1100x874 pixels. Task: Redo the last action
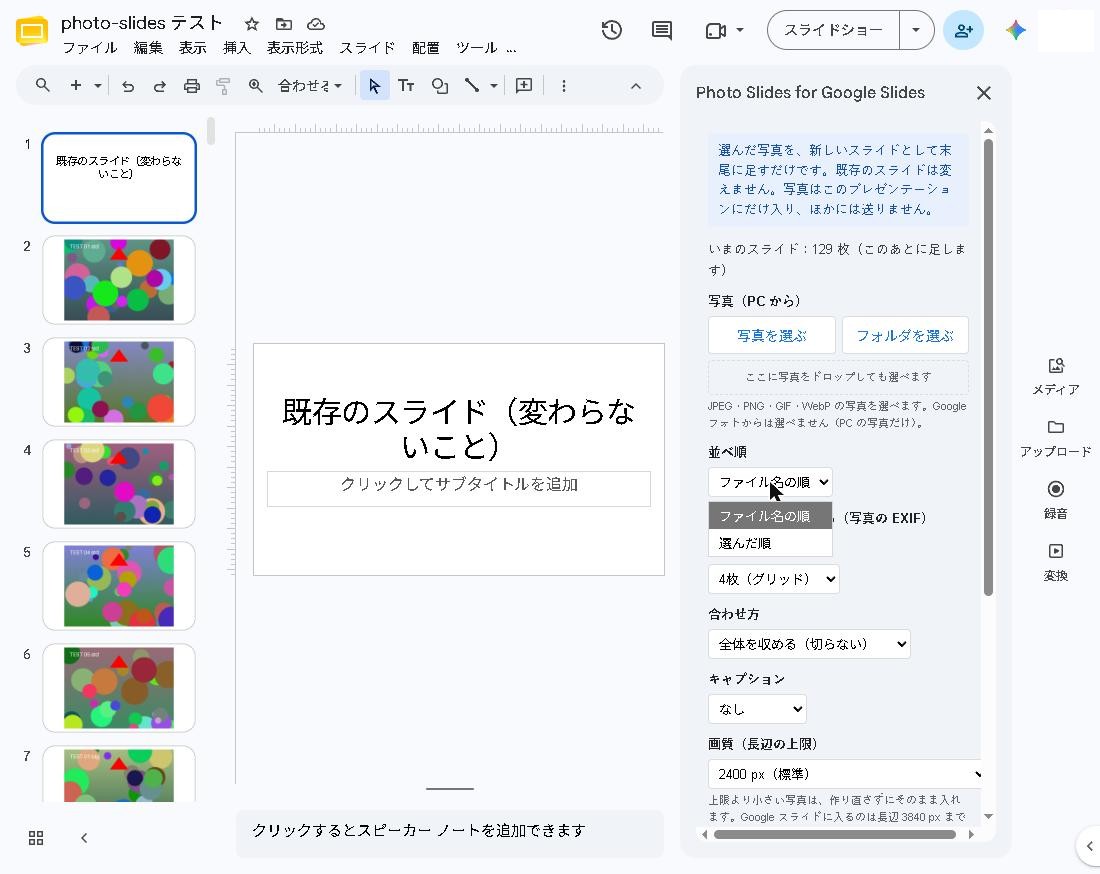(160, 86)
